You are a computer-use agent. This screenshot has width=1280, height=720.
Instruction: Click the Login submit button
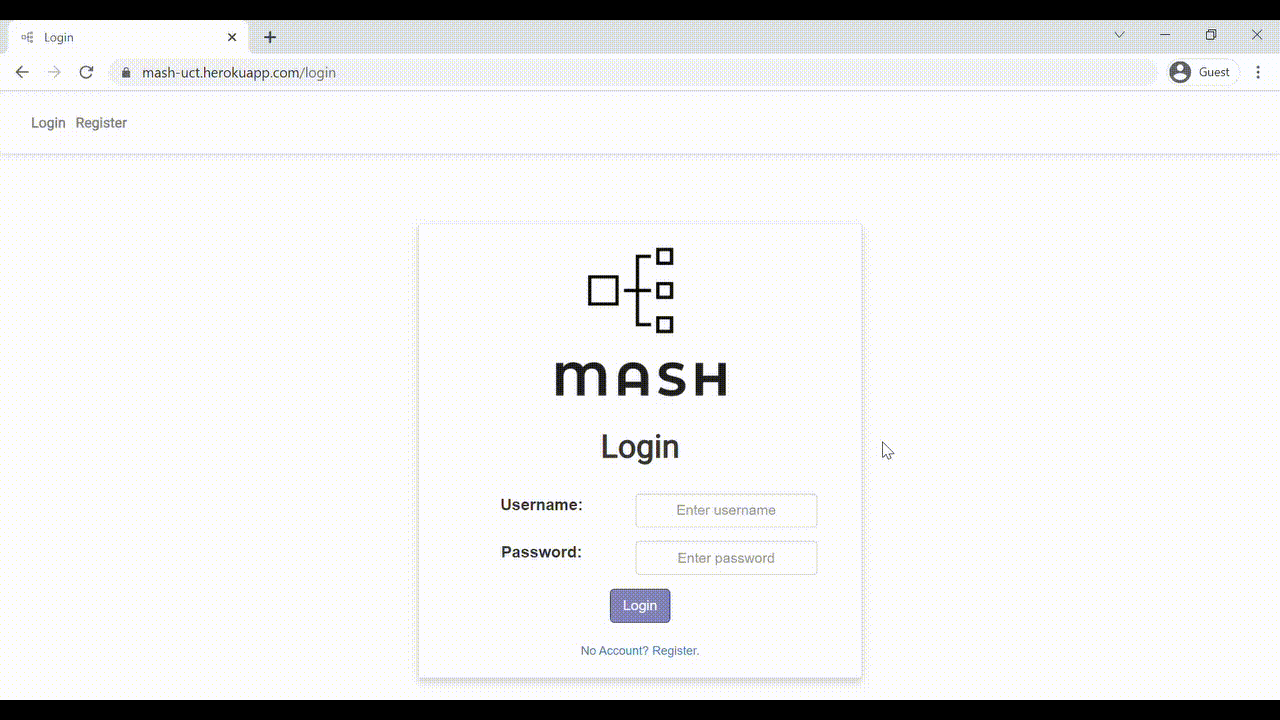coord(640,605)
